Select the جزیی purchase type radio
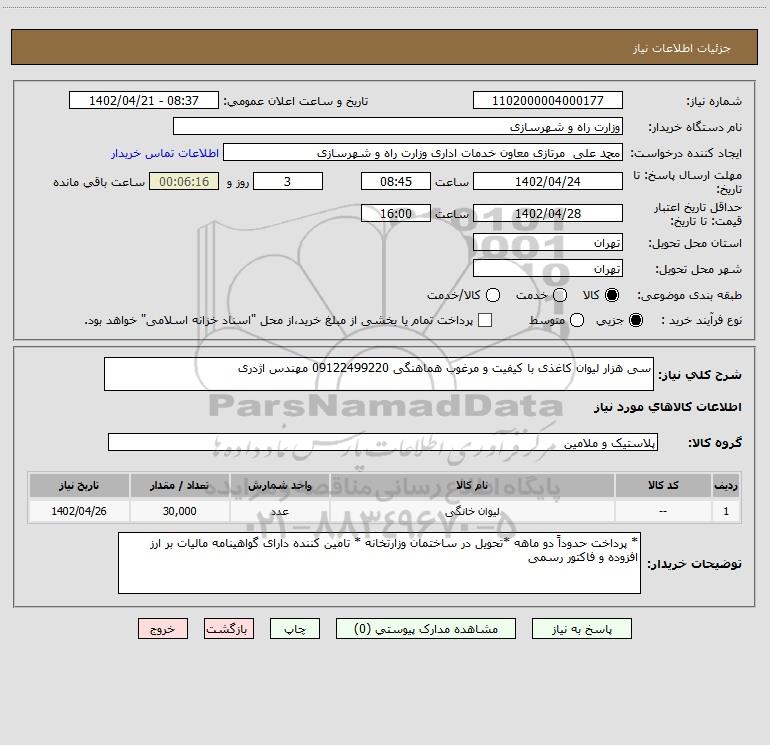This screenshot has height=745, width=770. tap(636, 320)
